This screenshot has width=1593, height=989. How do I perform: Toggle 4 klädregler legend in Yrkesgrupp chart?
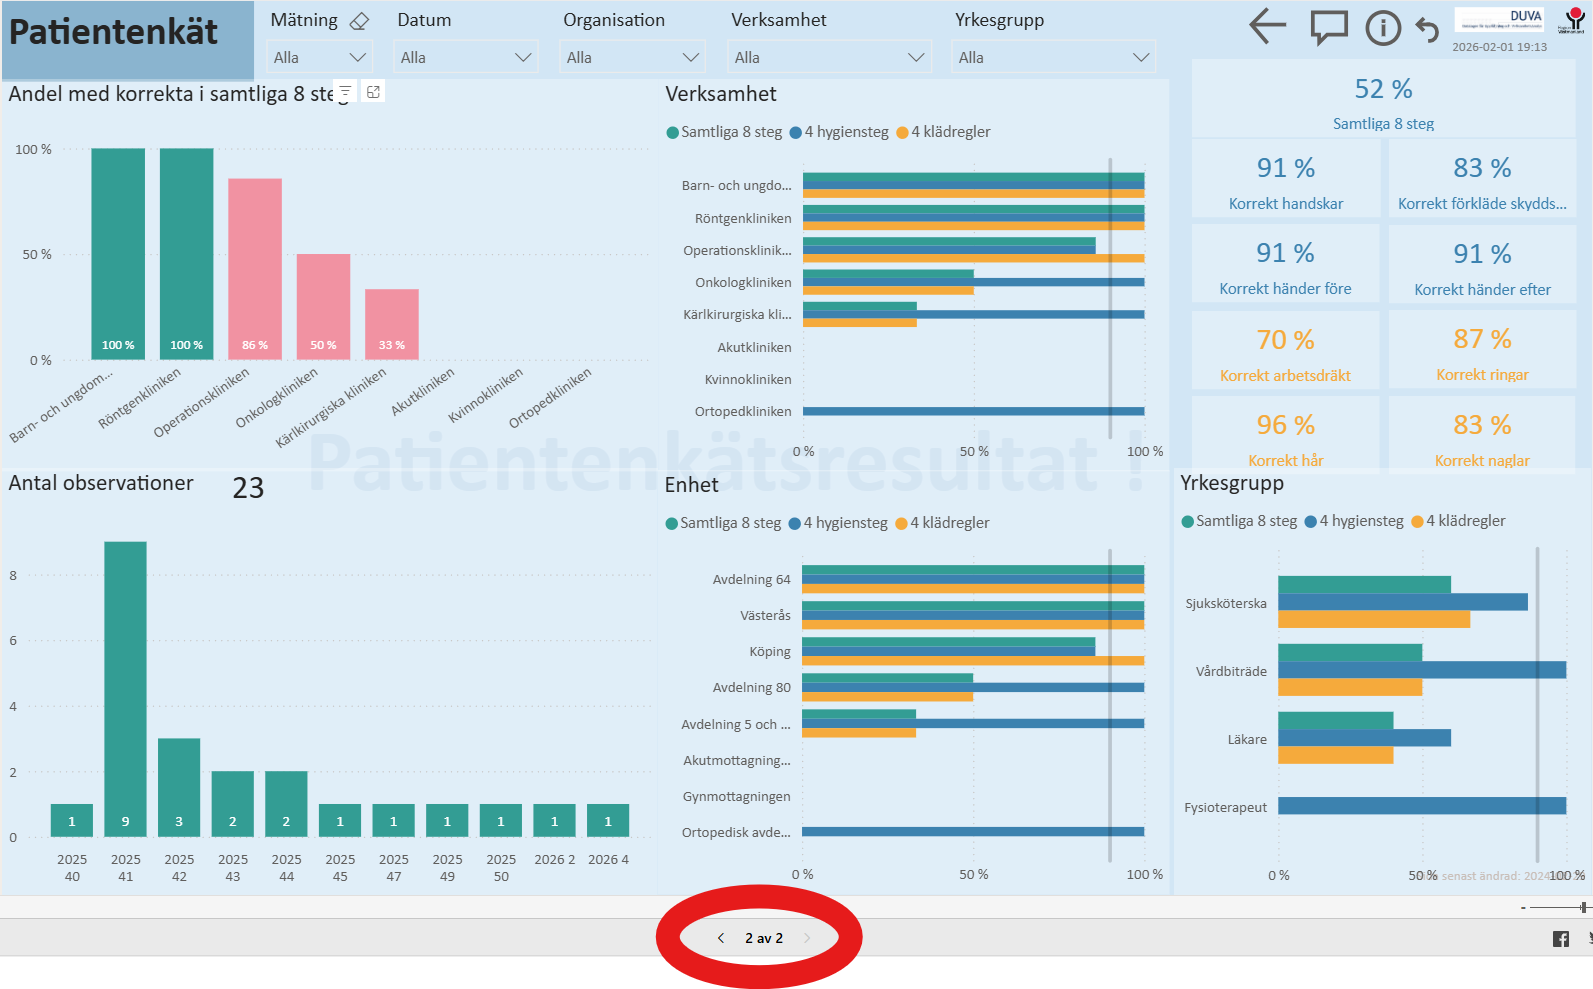1458,521
